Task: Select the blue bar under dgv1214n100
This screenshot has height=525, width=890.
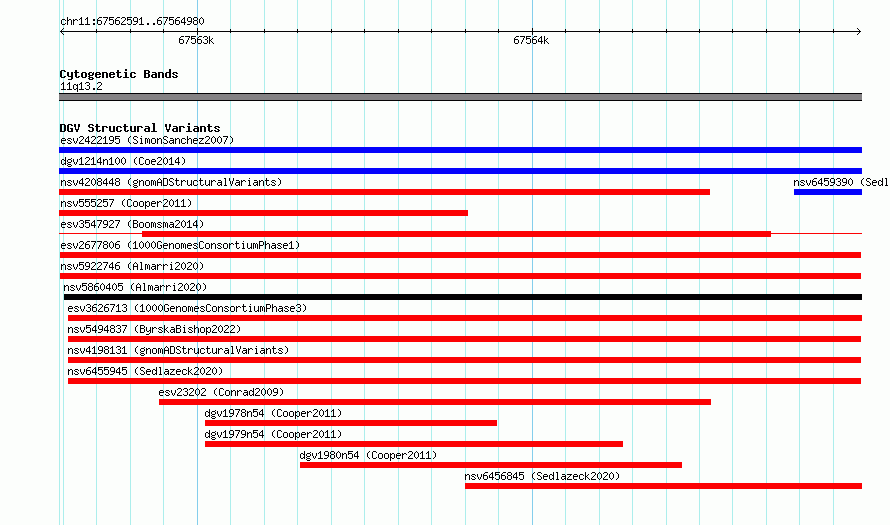Action: pyautogui.click(x=460, y=171)
